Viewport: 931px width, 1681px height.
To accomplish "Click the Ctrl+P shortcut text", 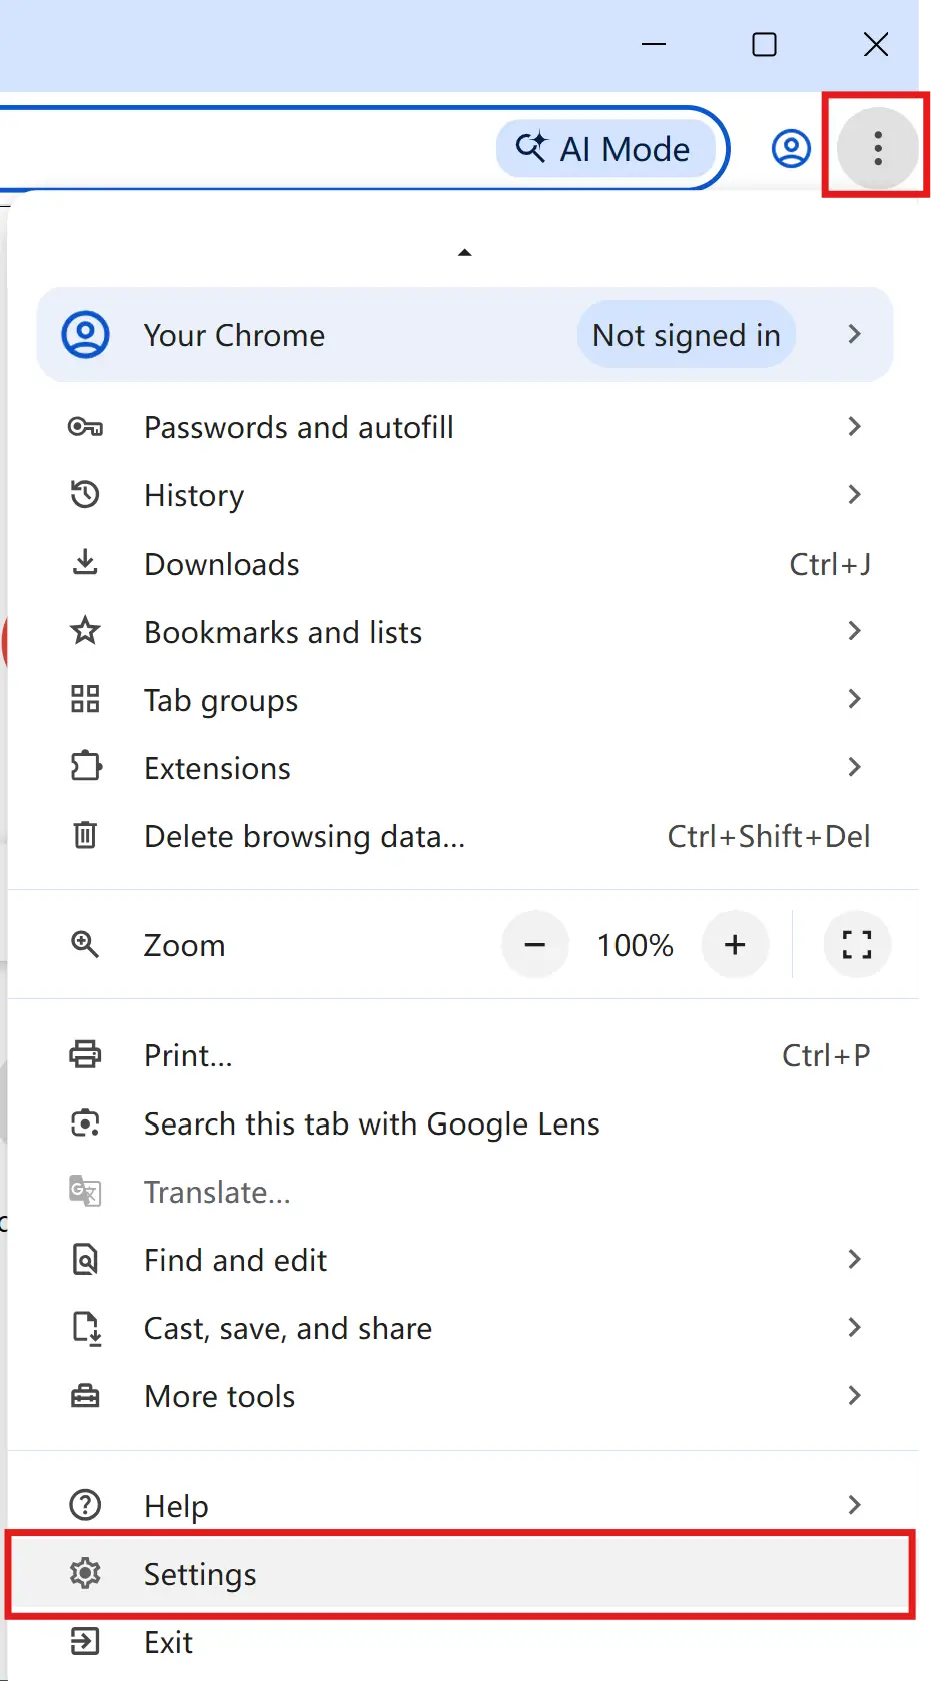I will pos(826,1055).
